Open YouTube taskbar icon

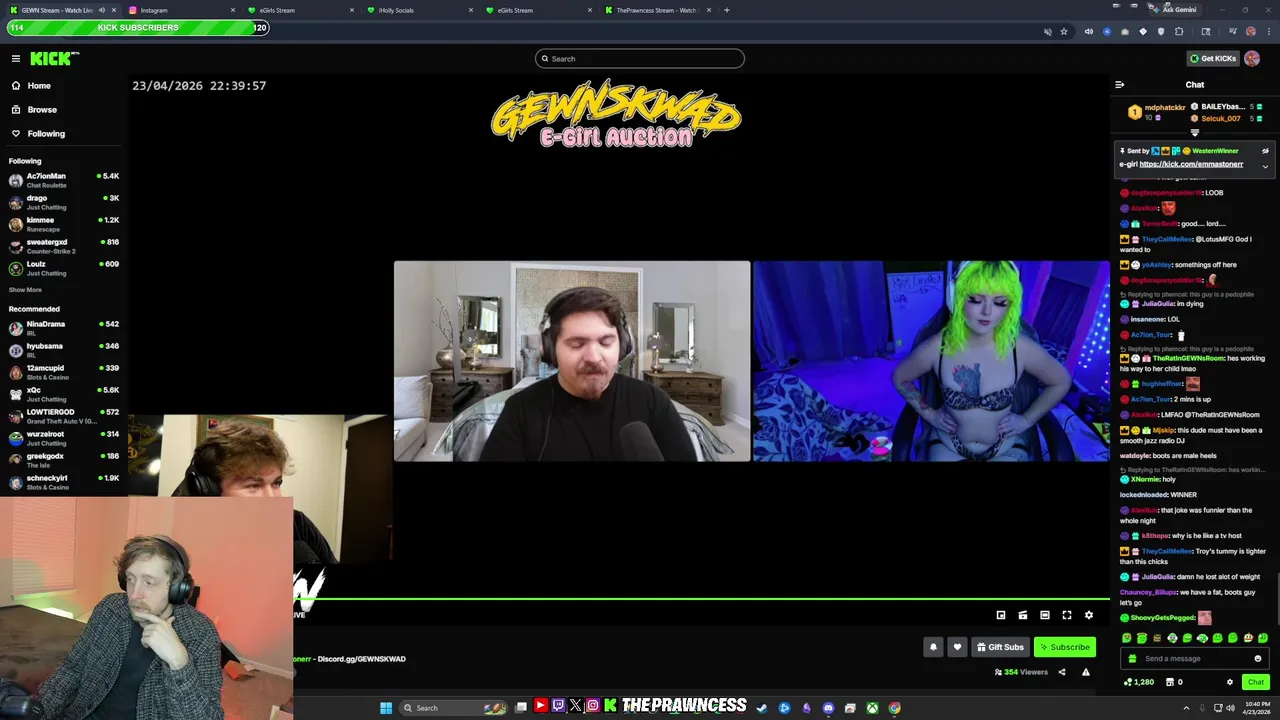(x=540, y=707)
